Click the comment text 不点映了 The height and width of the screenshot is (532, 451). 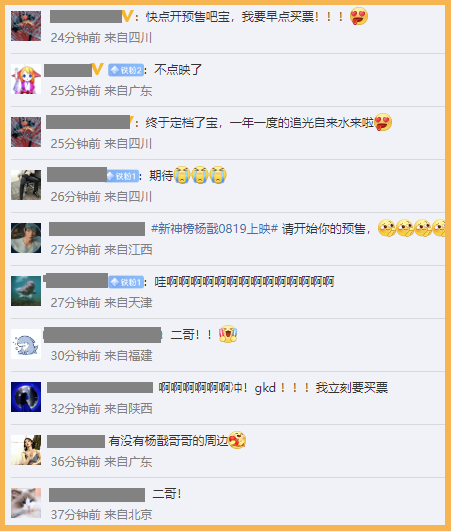click(x=178, y=70)
